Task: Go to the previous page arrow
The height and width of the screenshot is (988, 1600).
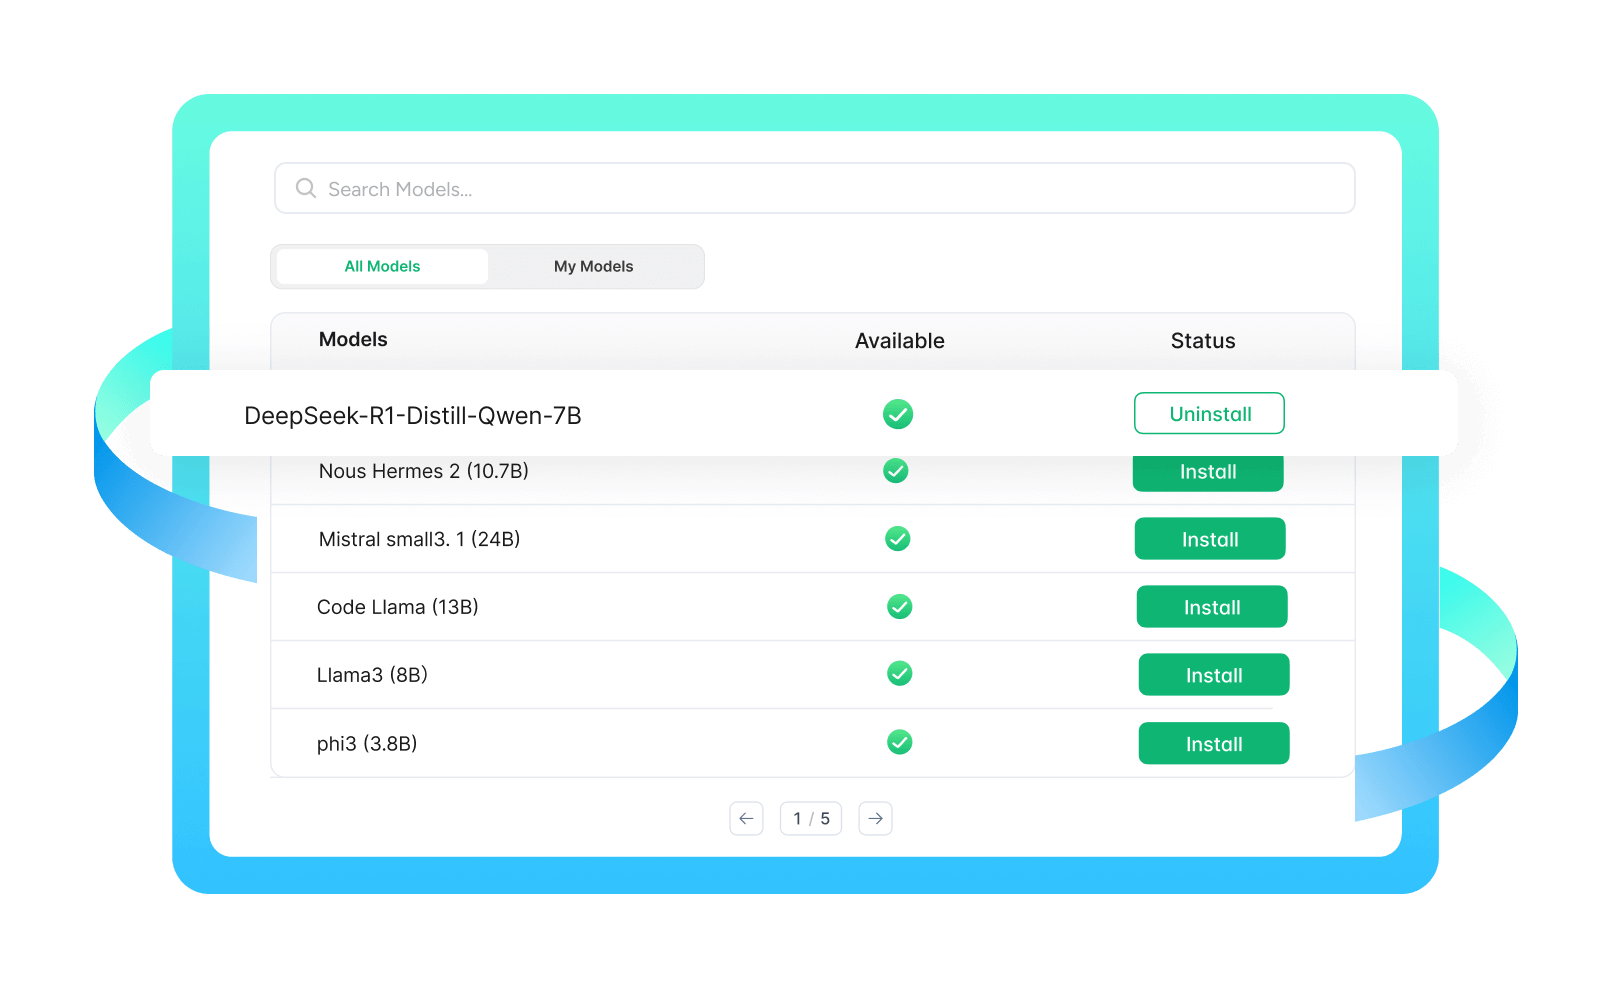Action: (x=746, y=818)
